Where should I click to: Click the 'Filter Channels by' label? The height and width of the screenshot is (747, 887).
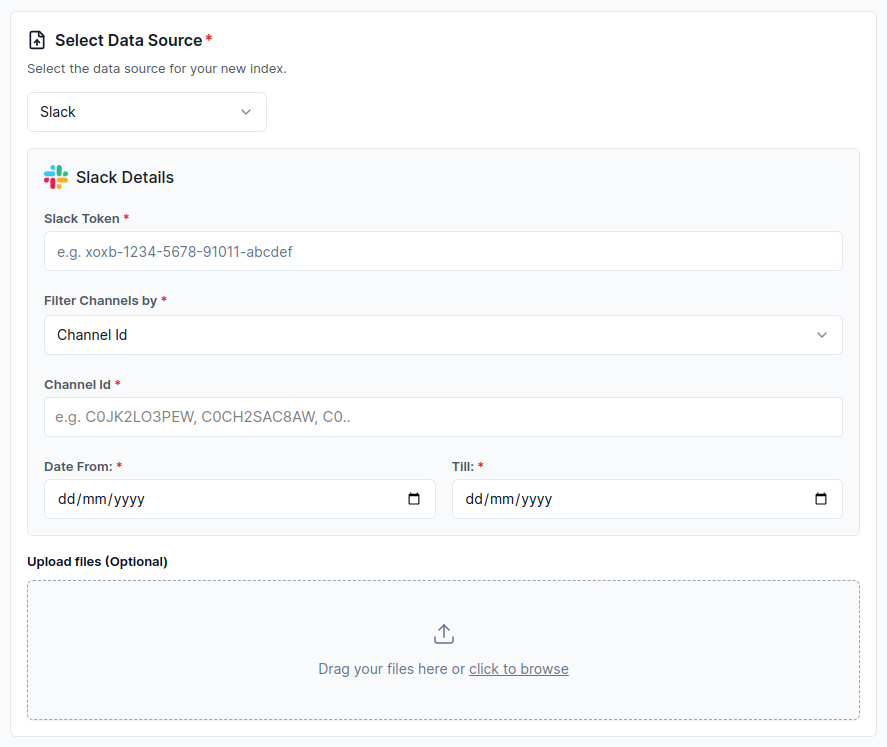click(101, 301)
